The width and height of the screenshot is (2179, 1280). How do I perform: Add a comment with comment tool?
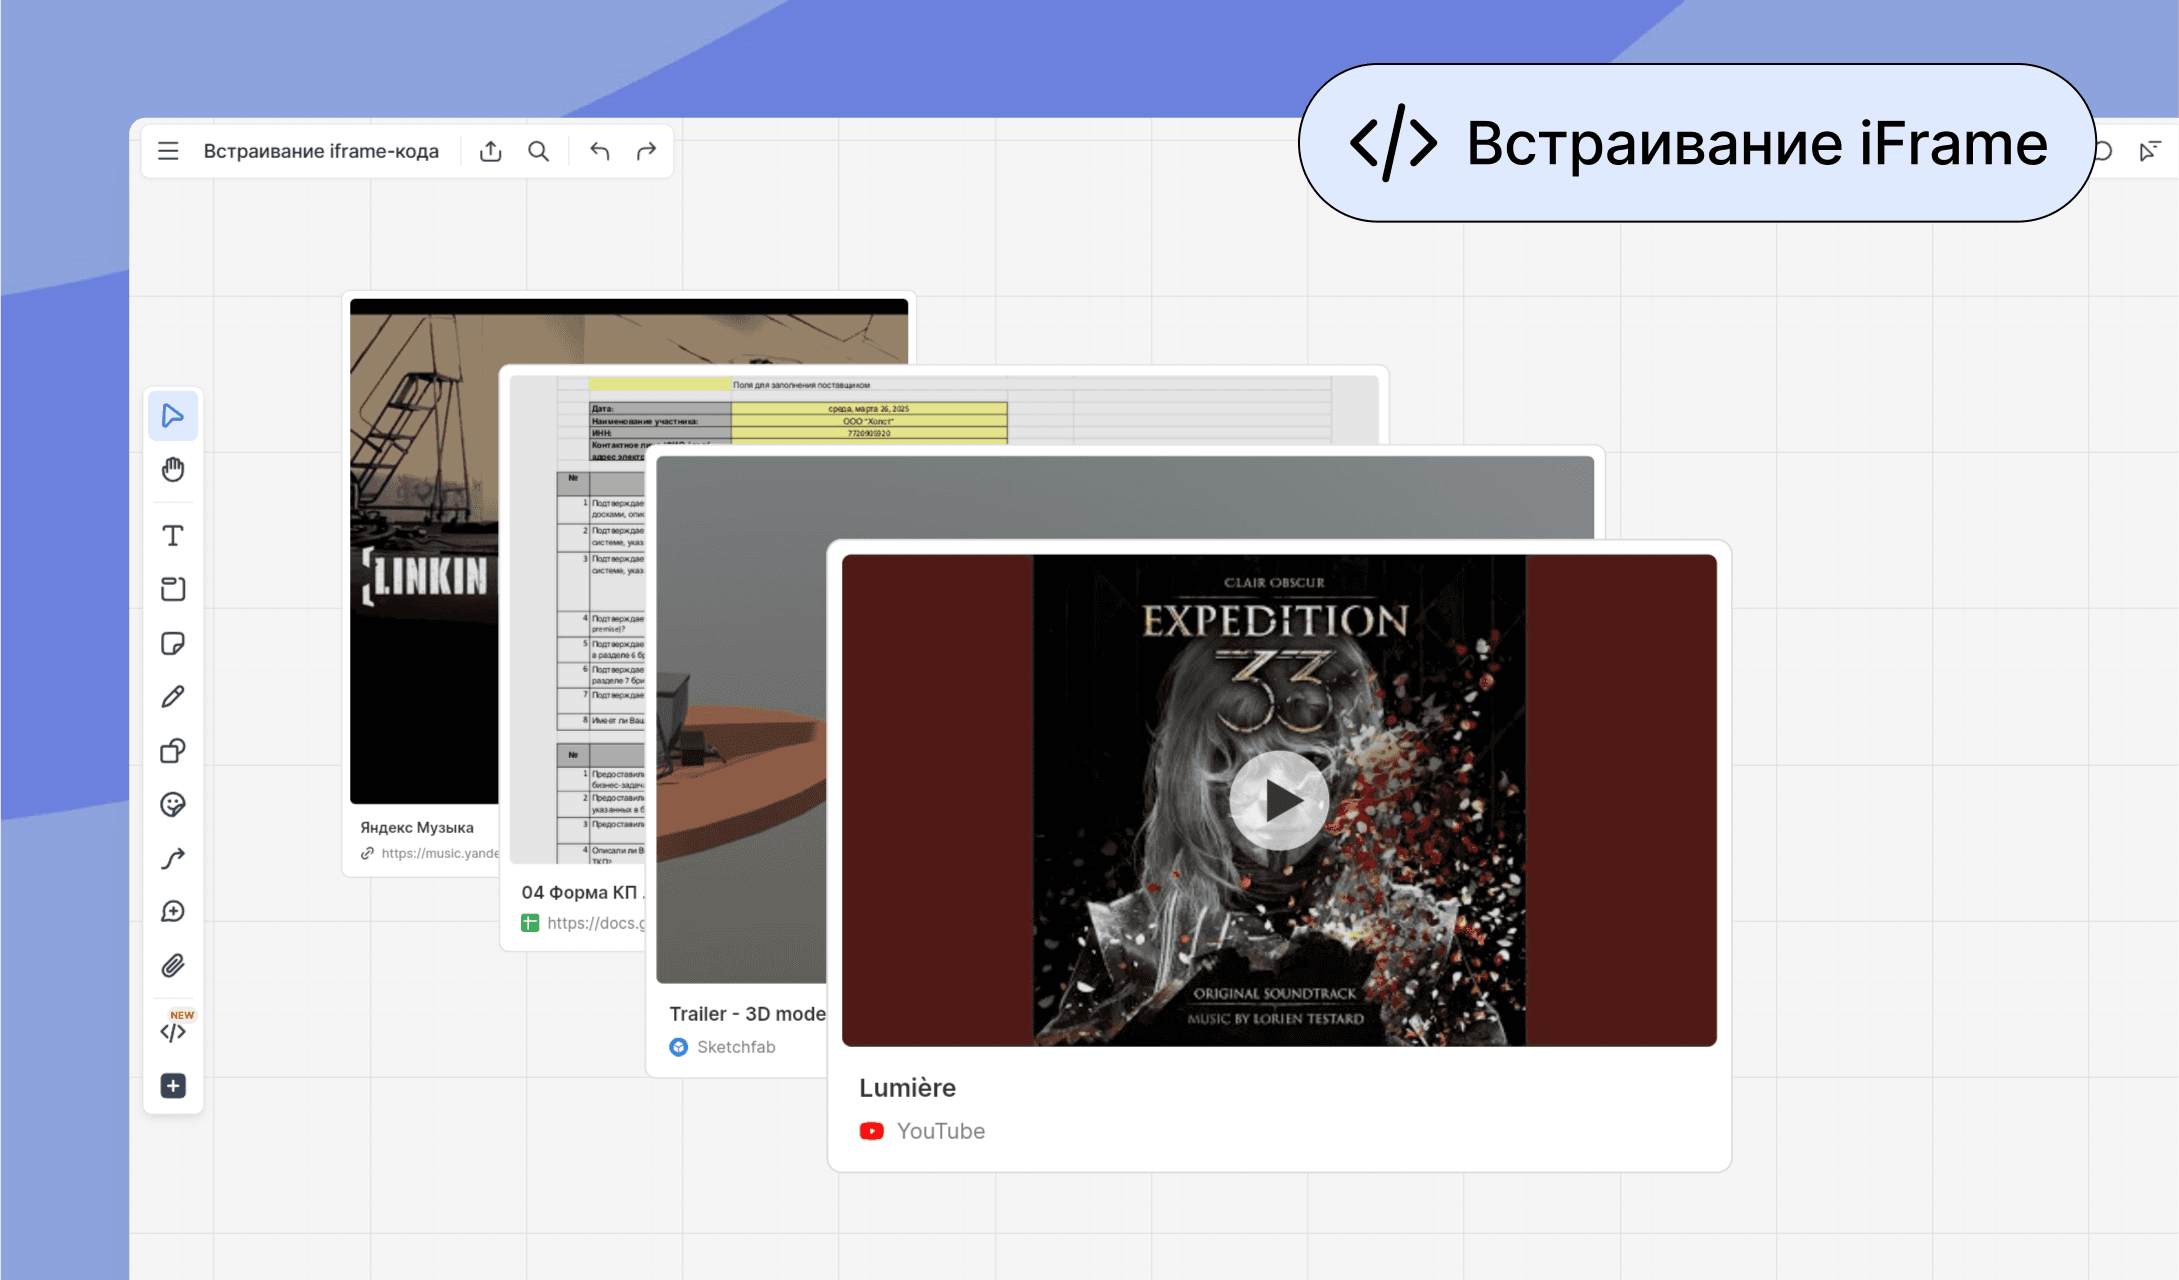coord(173,912)
